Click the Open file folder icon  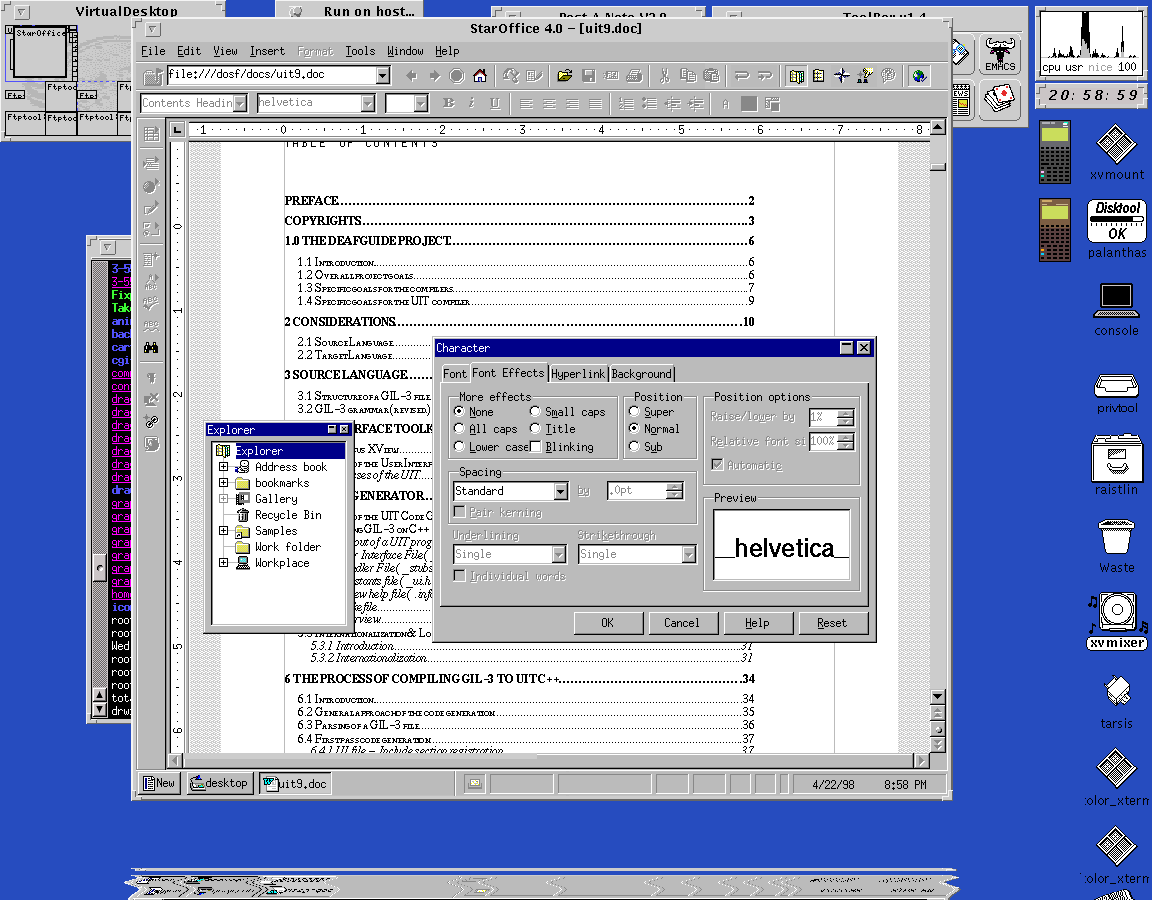[565, 76]
